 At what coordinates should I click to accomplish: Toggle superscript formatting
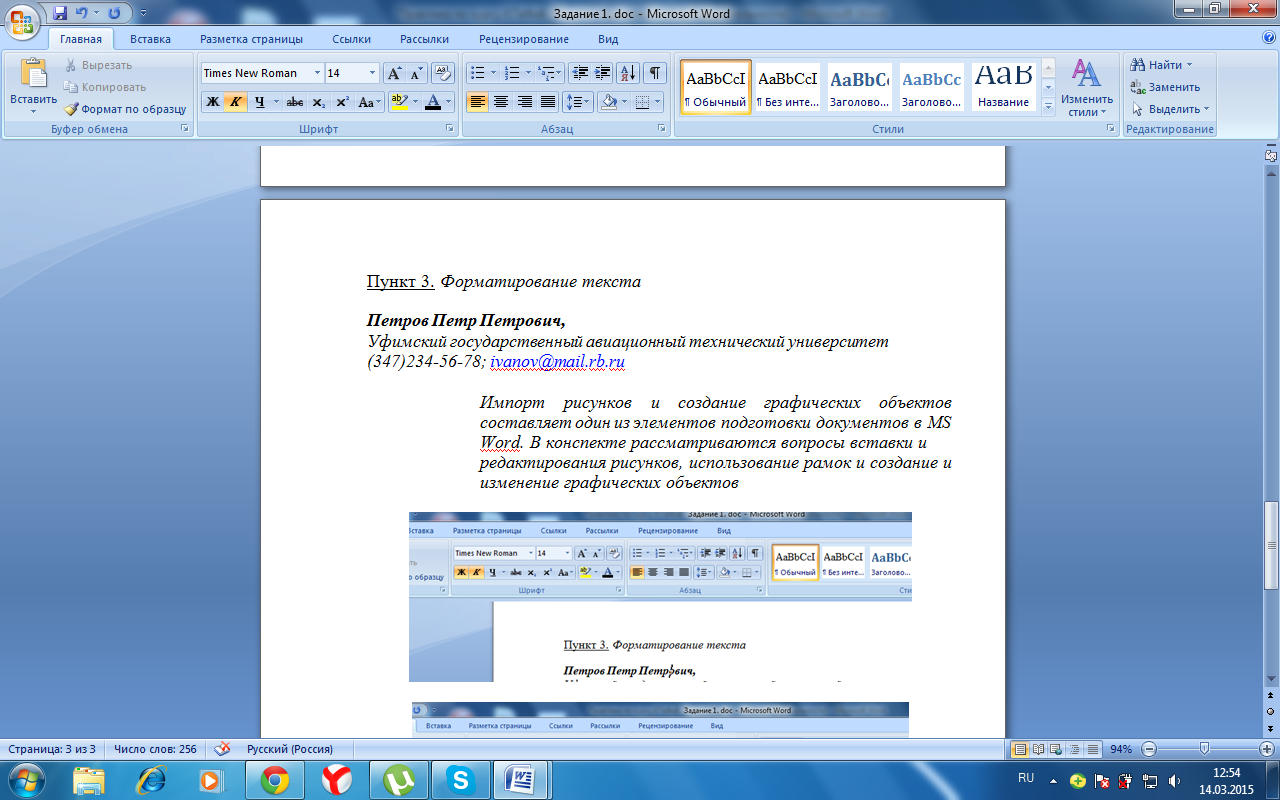(x=342, y=102)
